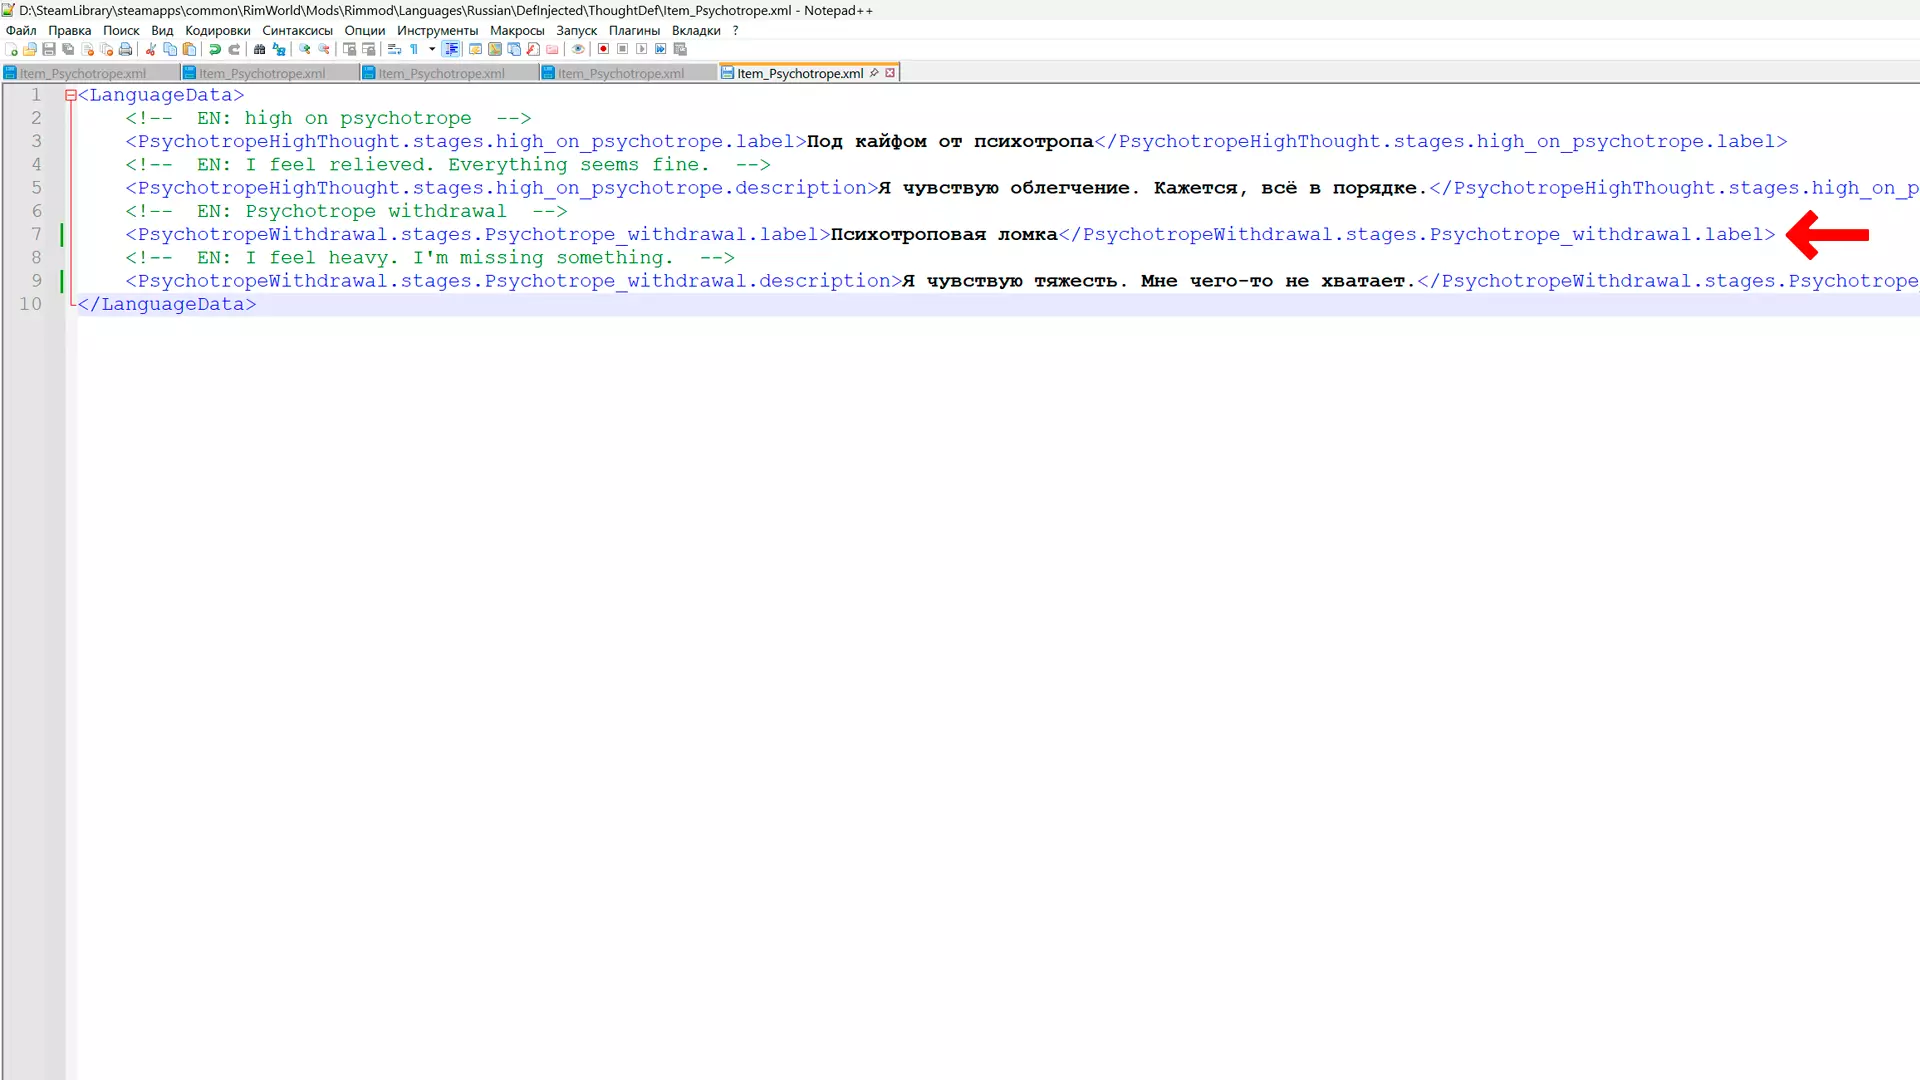Screen dimensions: 1920x1080
Task: Start macro recording with red dot icon
Action: [x=603, y=49]
